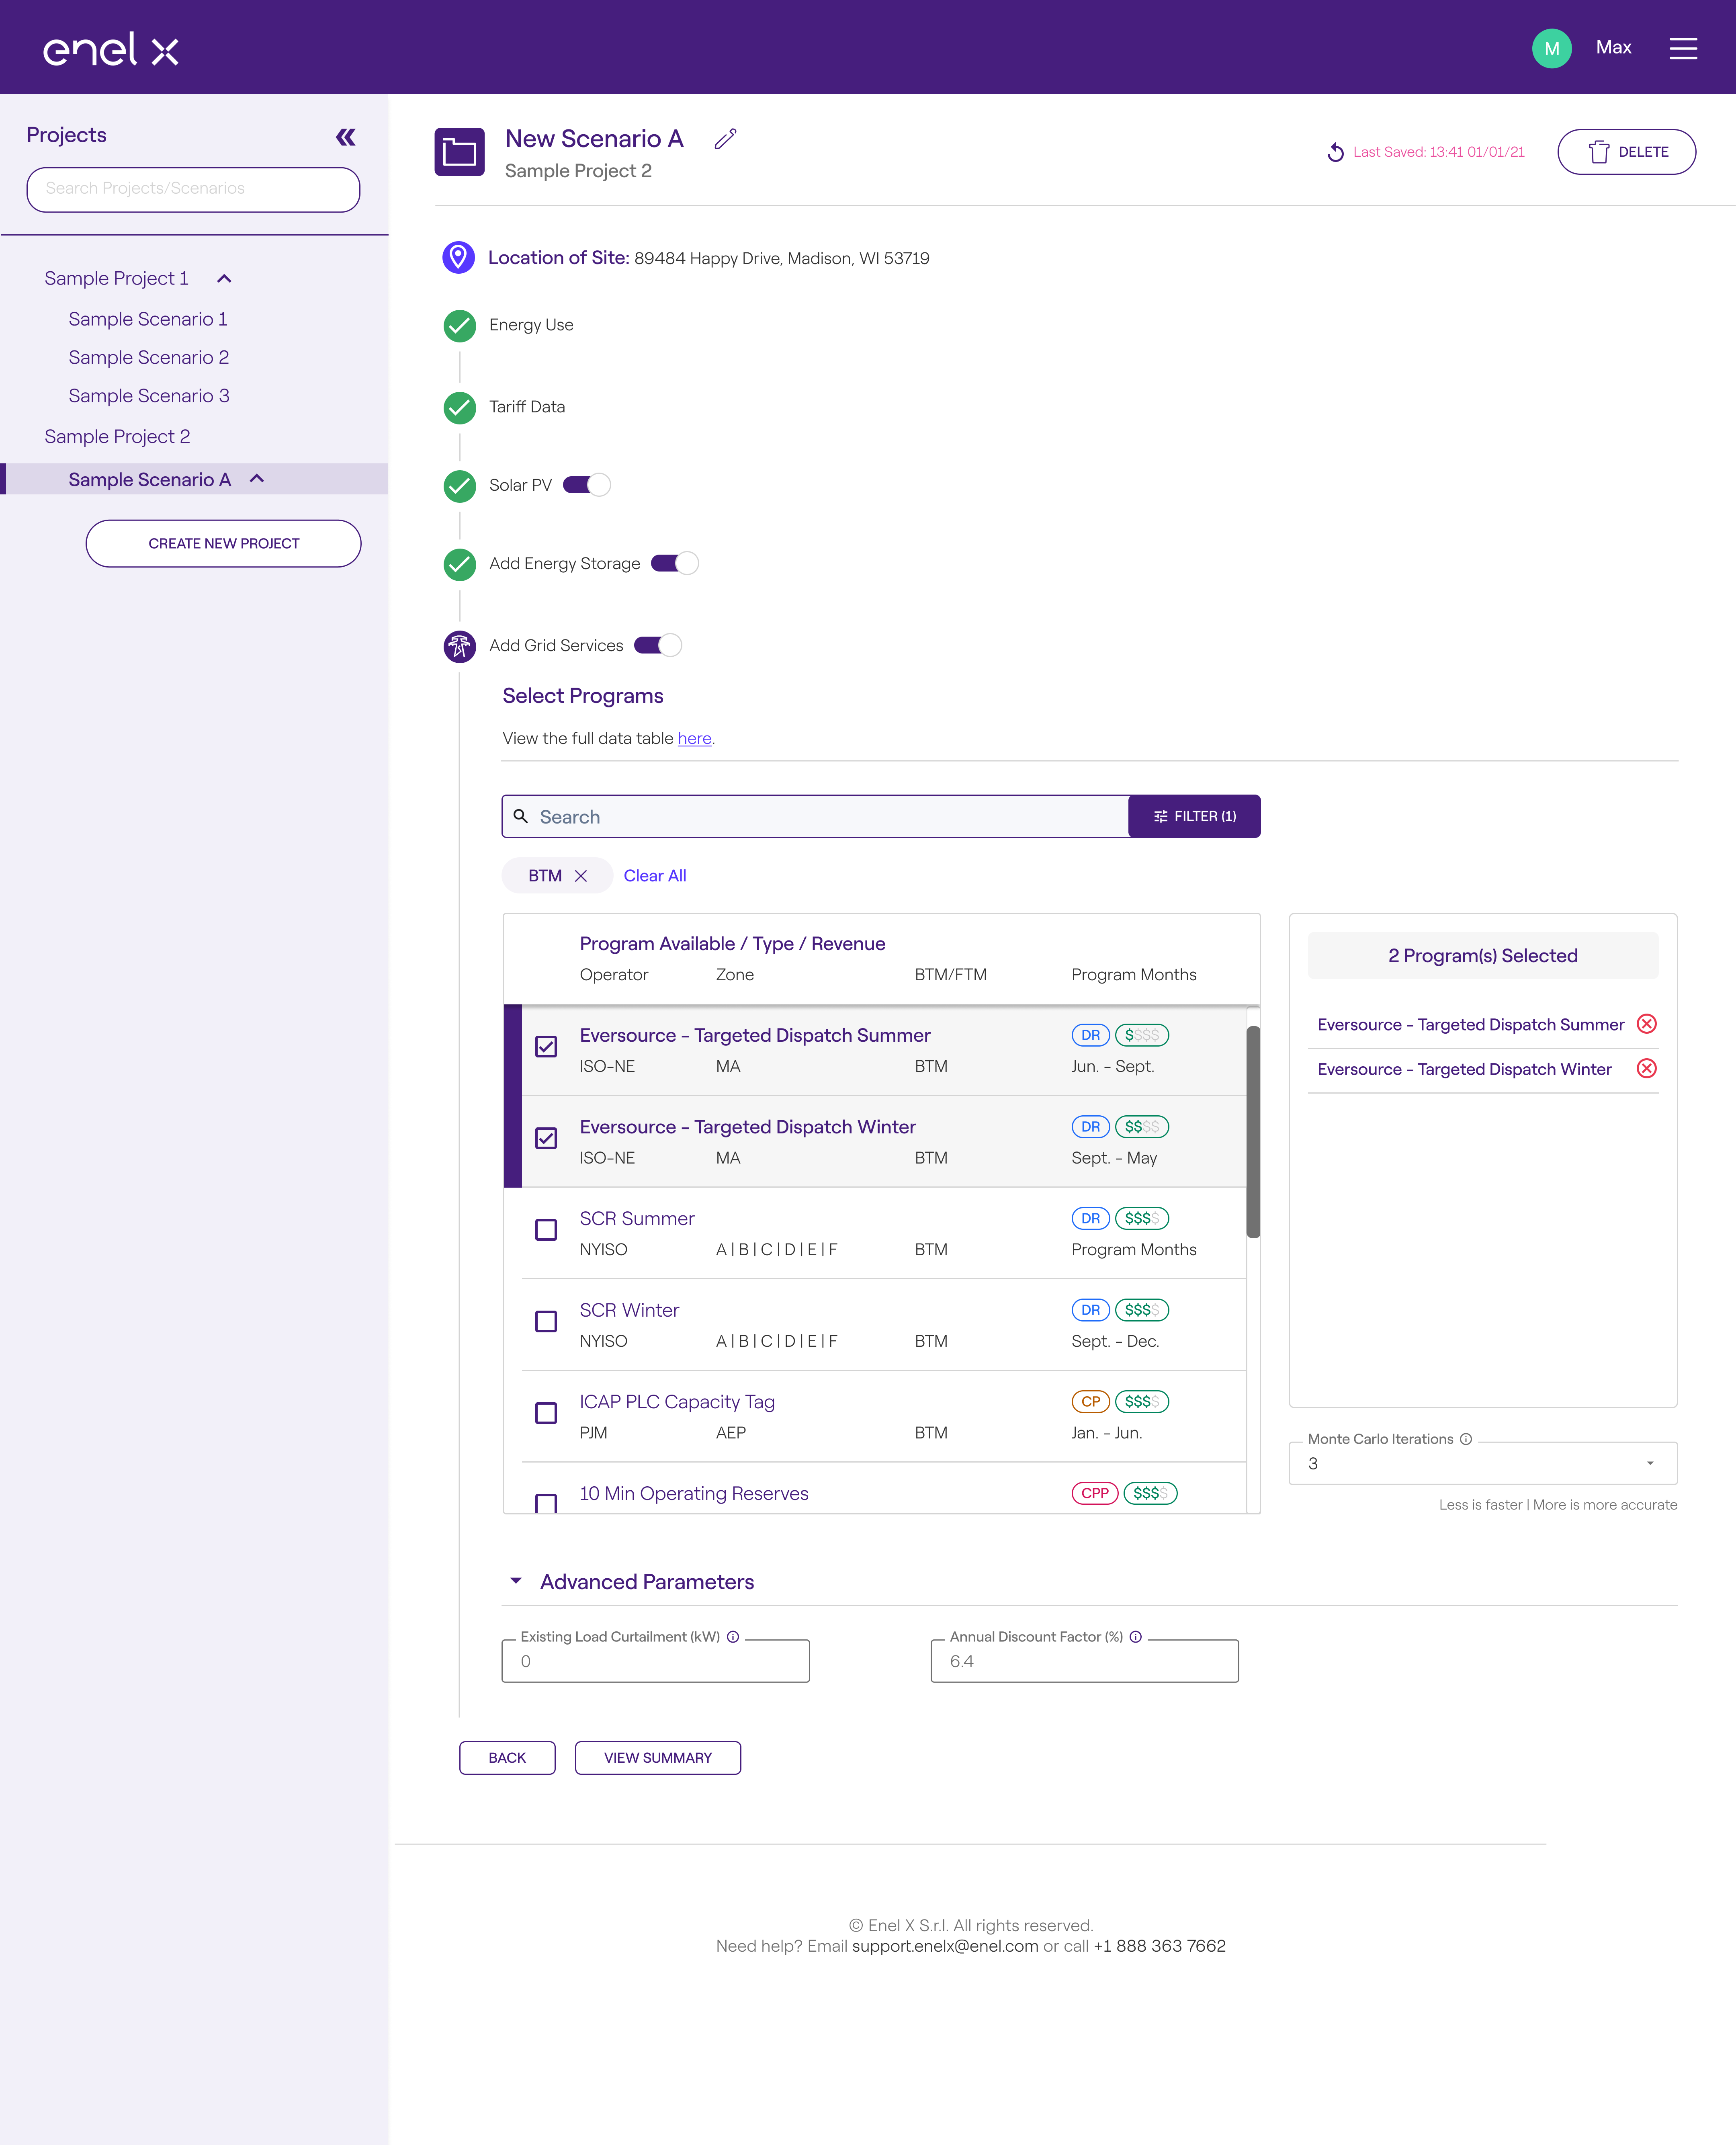Select Sample Project 1

[x=116, y=279]
